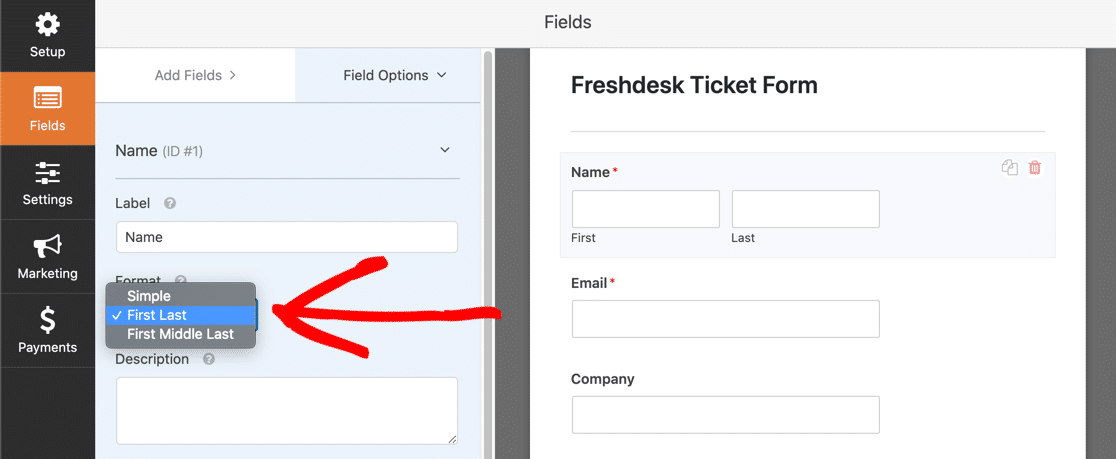This screenshot has width=1116, height=459.
Task: Open the Setup gear icon
Action: [x=47, y=24]
